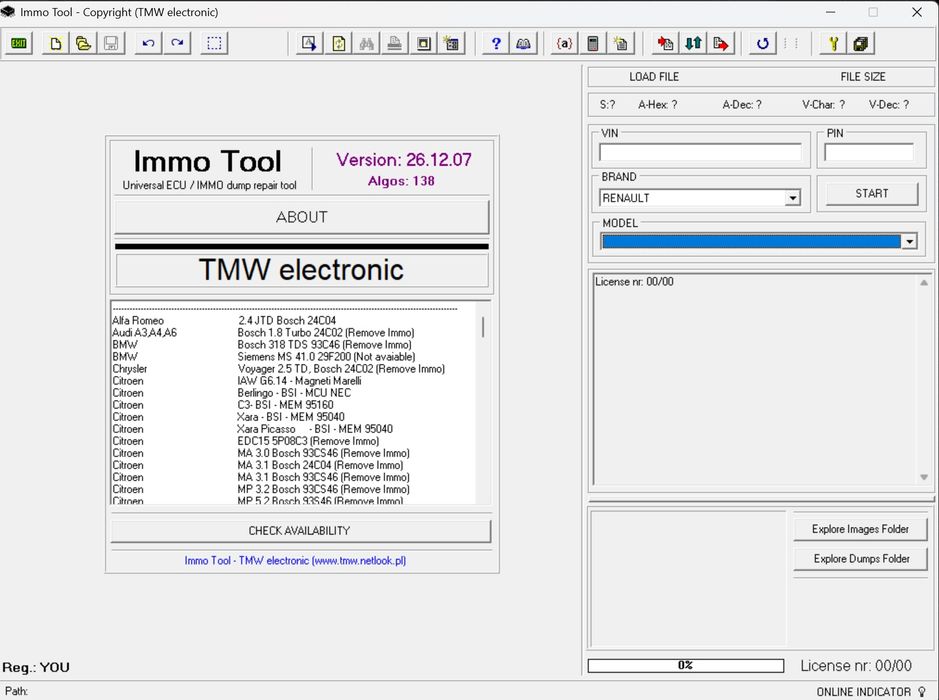Expand the BRAND dropdown showing RENAULT
The width and height of the screenshot is (939, 700).
[x=792, y=198]
